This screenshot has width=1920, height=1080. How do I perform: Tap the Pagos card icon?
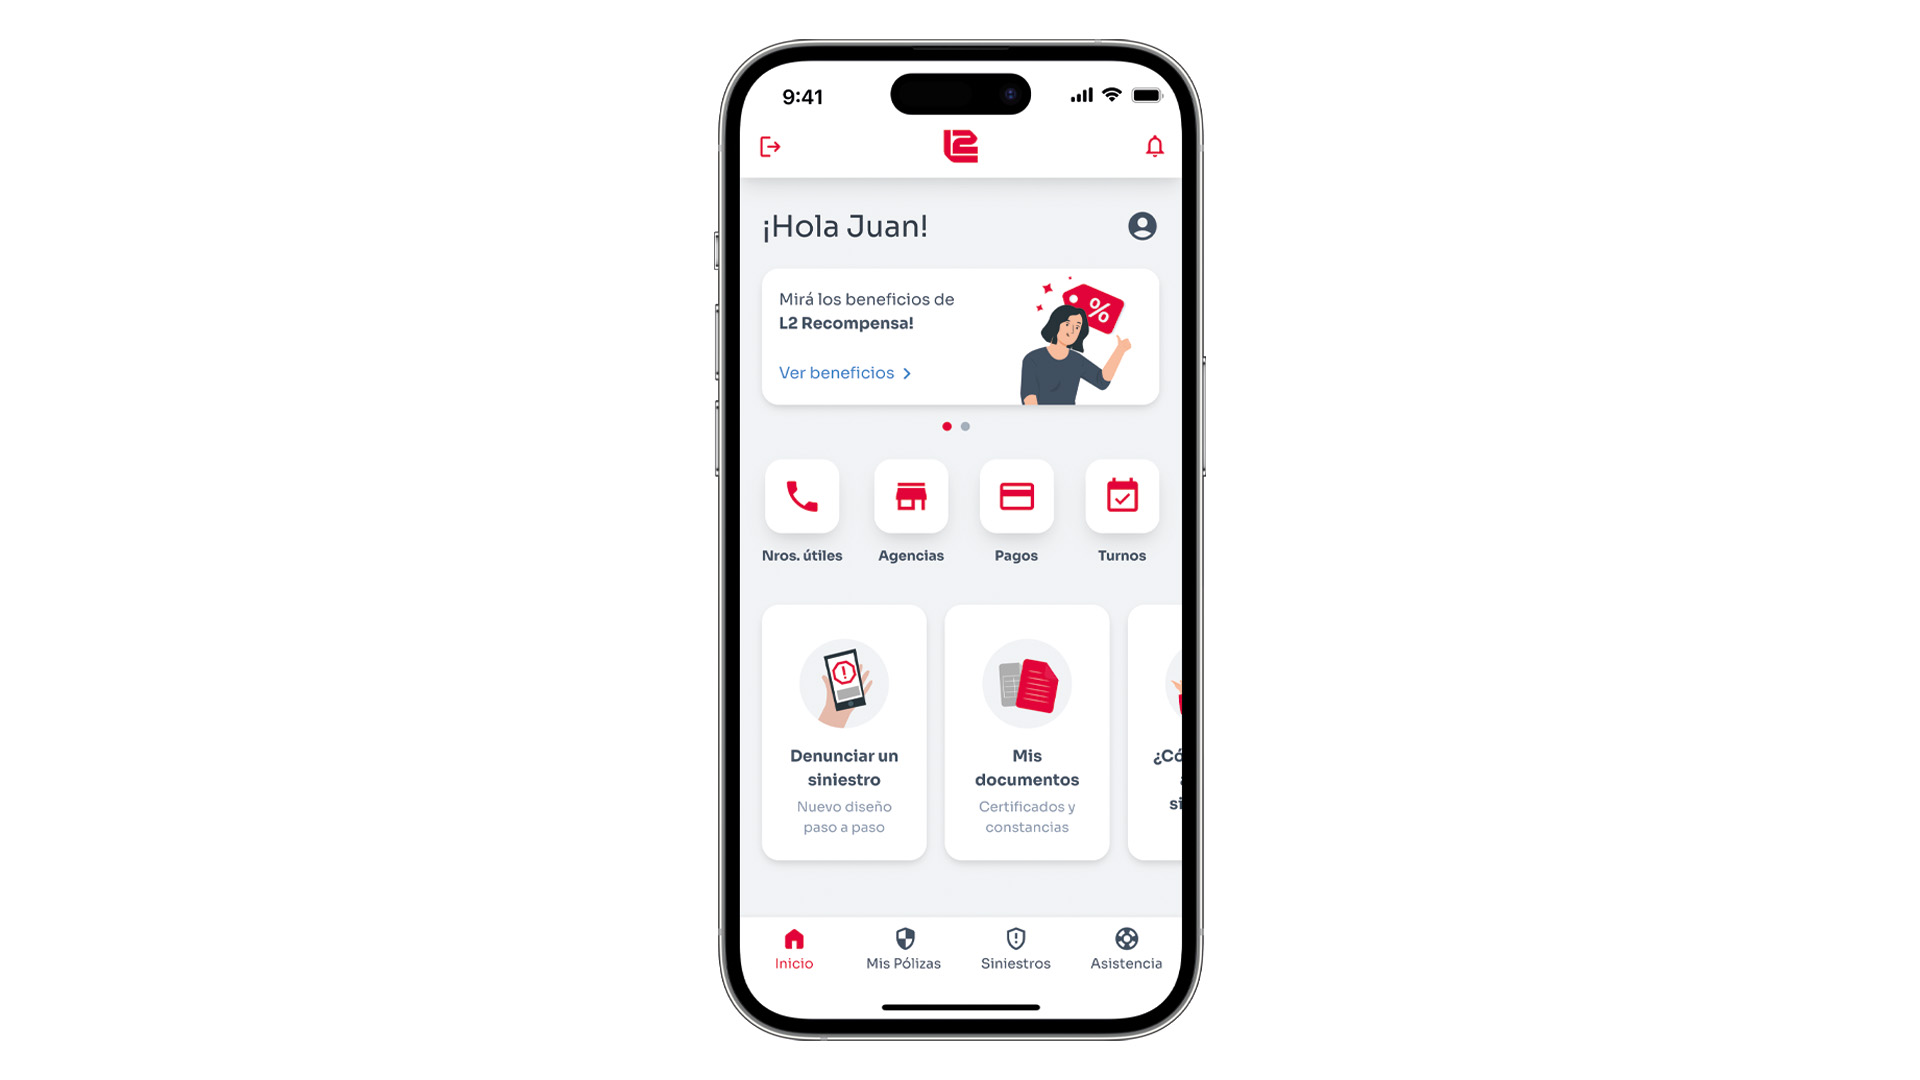(x=1017, y=496)
